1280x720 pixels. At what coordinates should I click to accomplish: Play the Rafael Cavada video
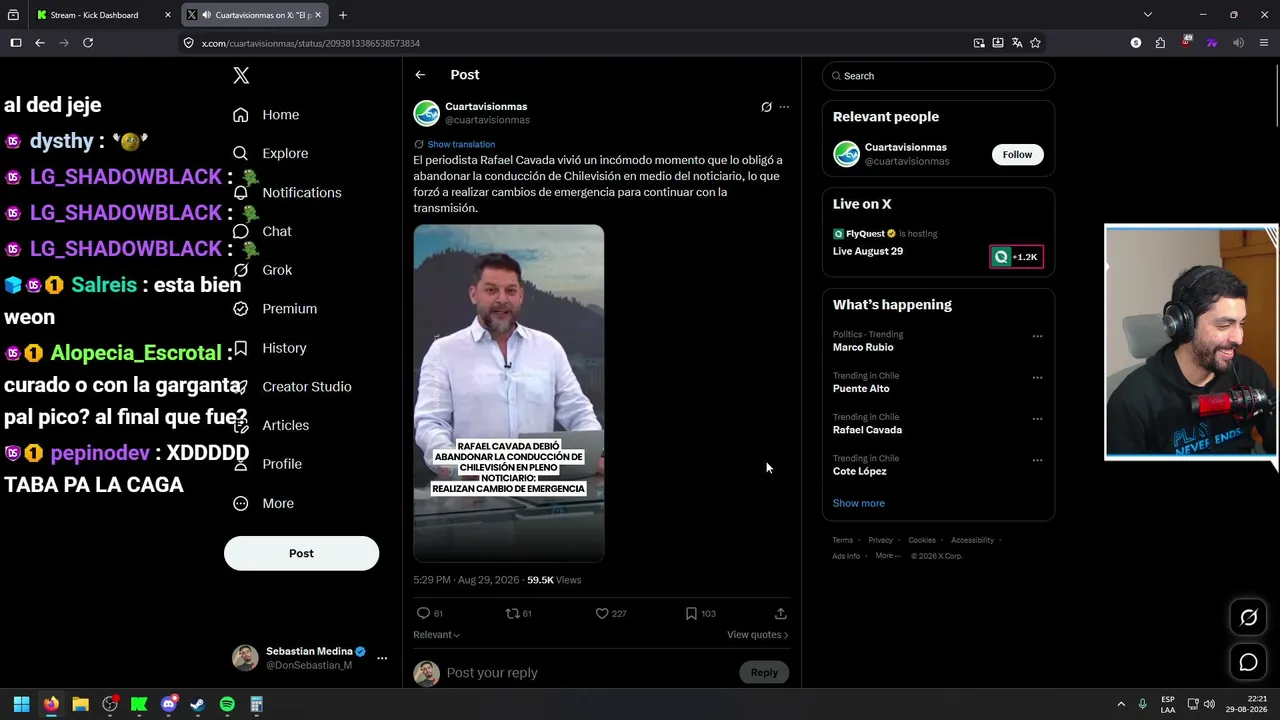pos(509,393)
